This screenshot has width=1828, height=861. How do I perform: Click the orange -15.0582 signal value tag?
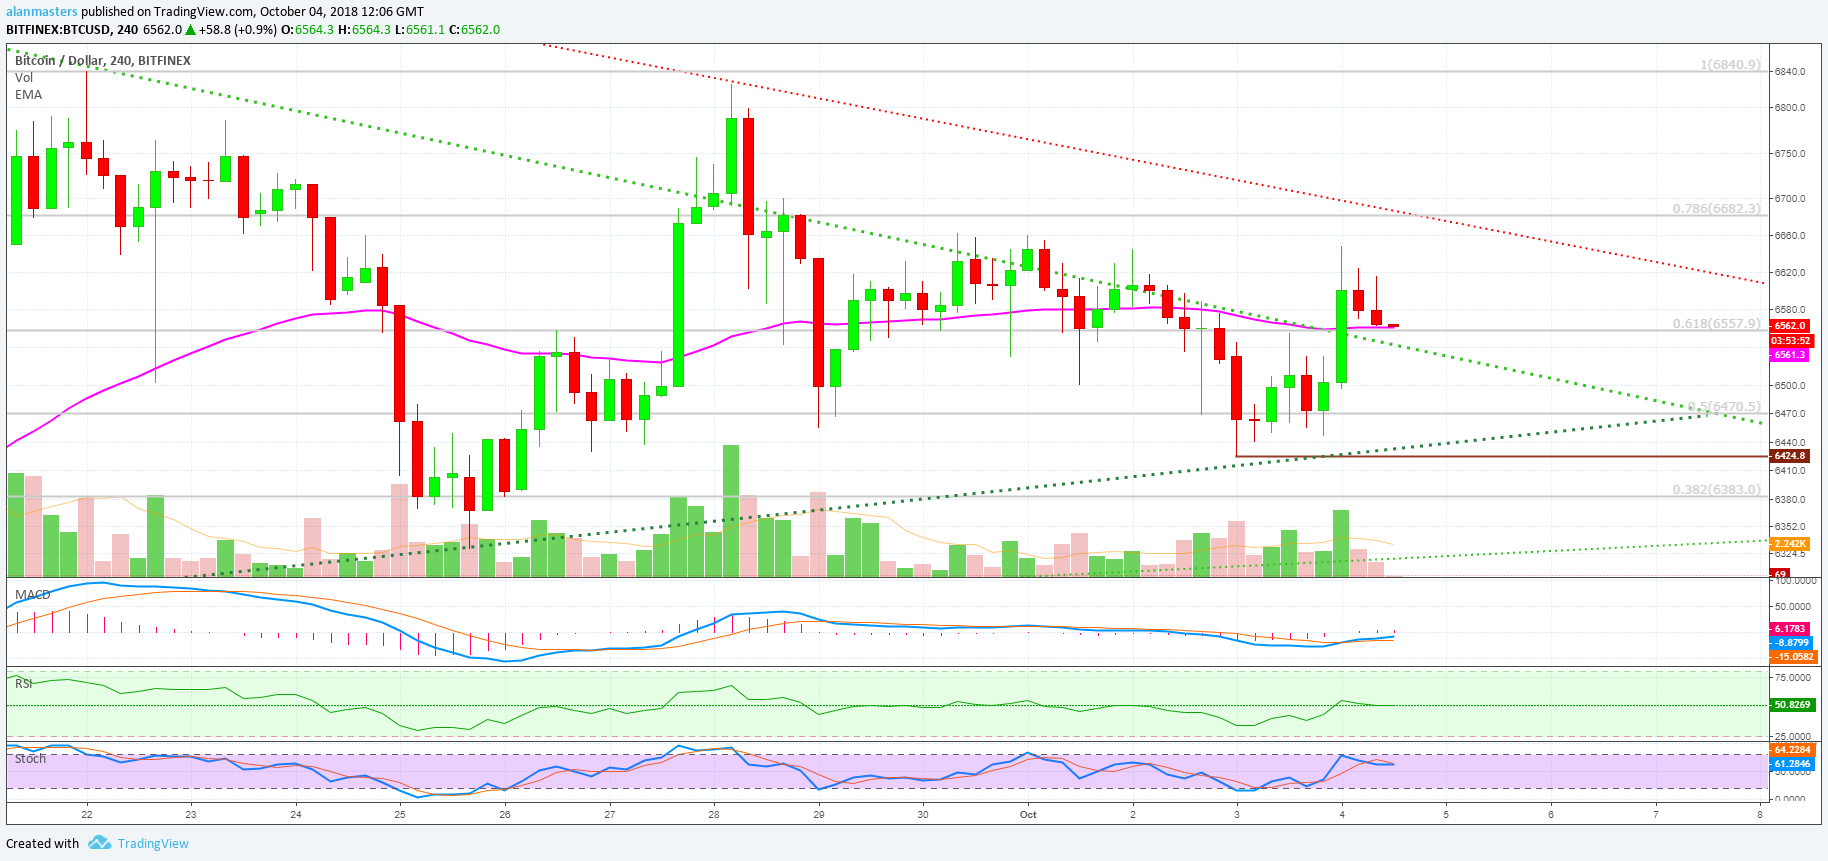[x=1794, y=656]
